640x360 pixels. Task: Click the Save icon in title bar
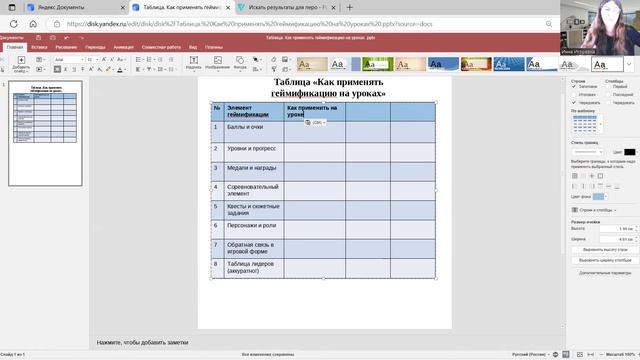[38, 38]
